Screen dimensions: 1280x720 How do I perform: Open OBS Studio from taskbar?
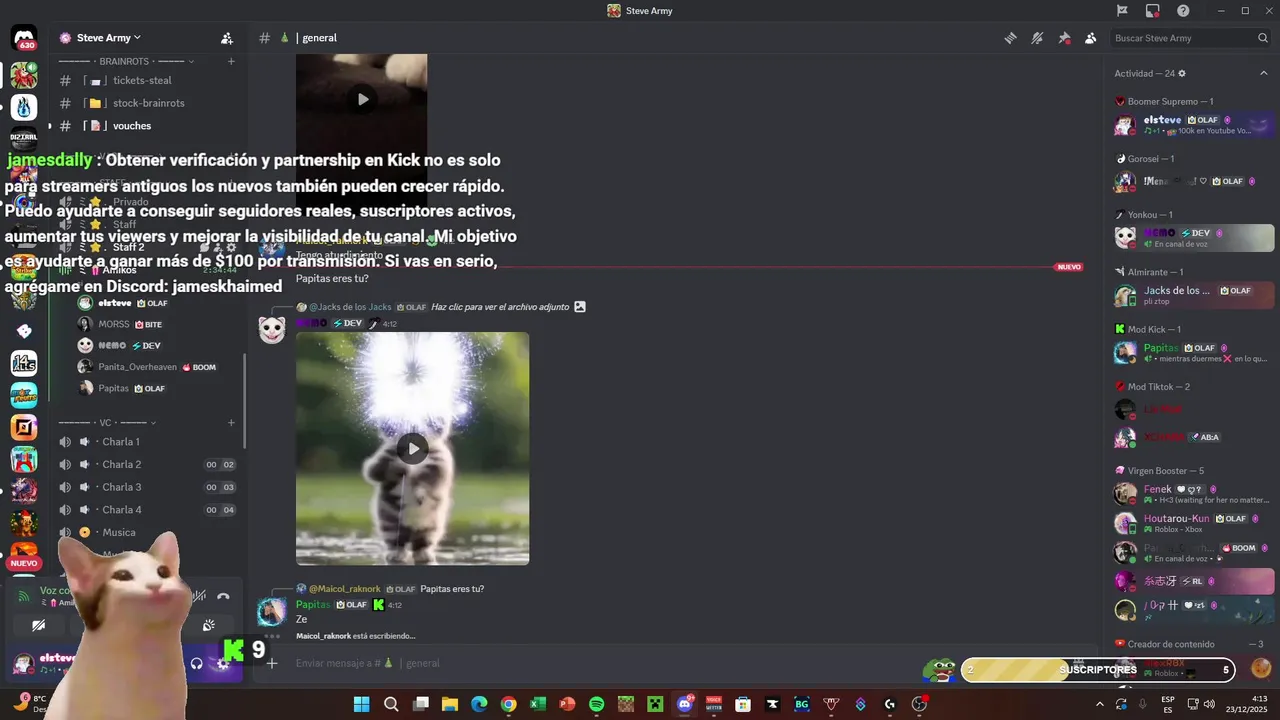click(x=919, y=704)
